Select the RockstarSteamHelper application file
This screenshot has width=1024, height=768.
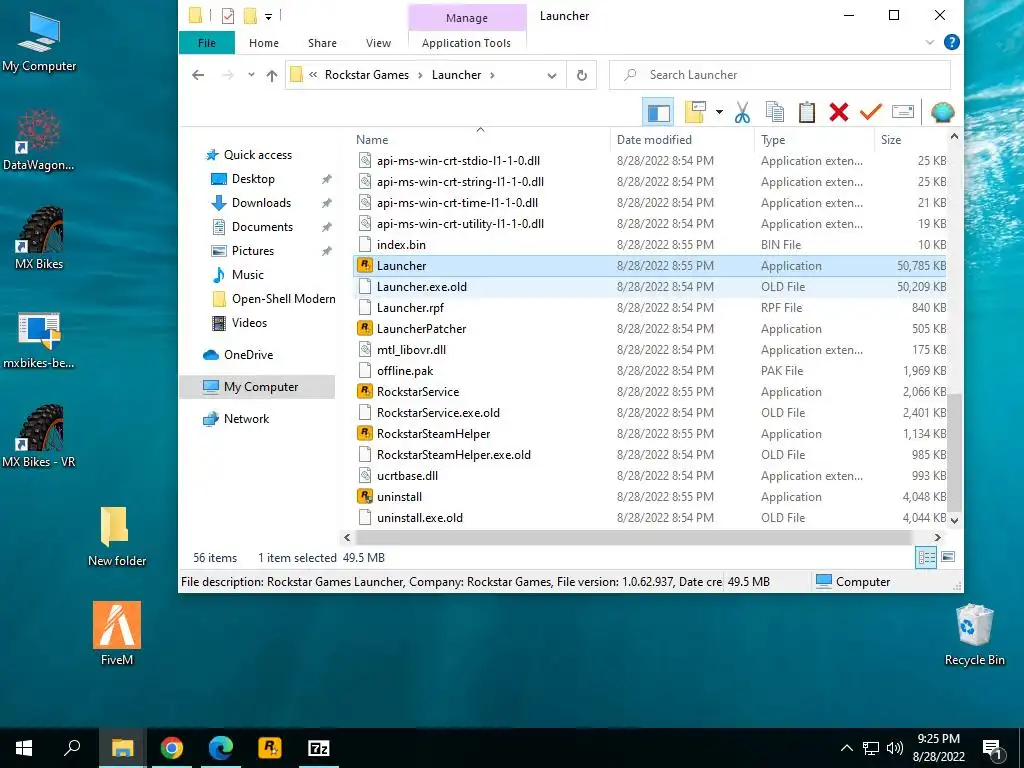[x=433, y=434]
